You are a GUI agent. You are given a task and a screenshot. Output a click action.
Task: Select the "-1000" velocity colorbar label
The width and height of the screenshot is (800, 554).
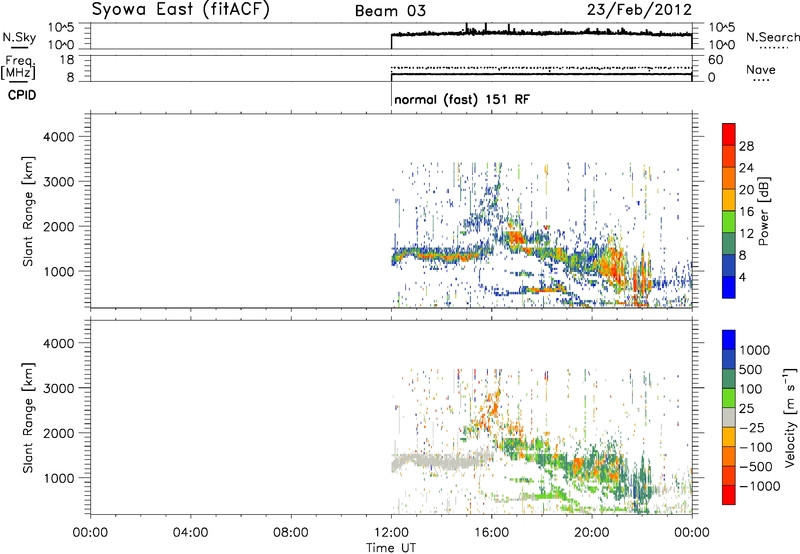pos(760,486)
